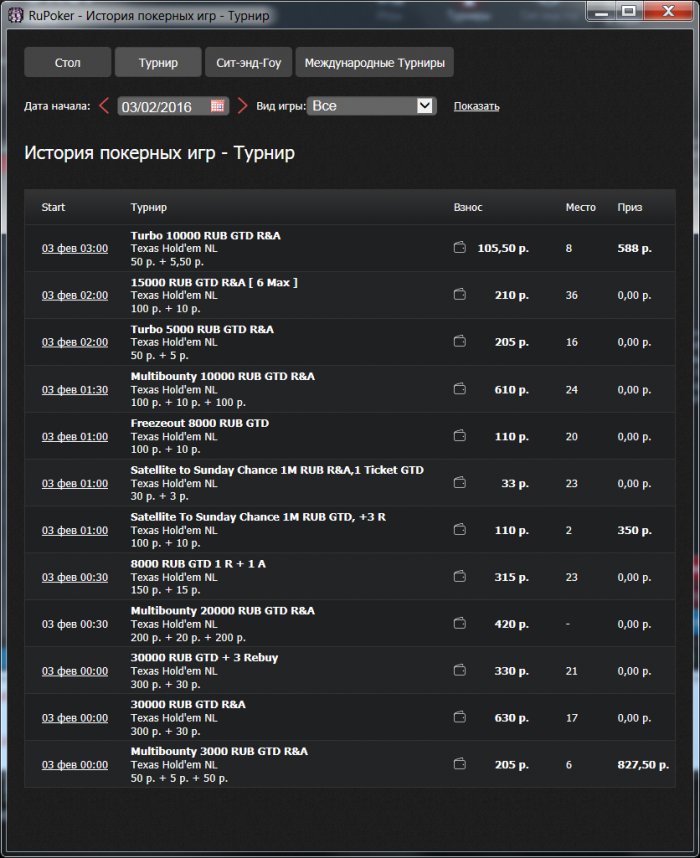
Task: Click the start date input field
Action: (x=163, y=106)
